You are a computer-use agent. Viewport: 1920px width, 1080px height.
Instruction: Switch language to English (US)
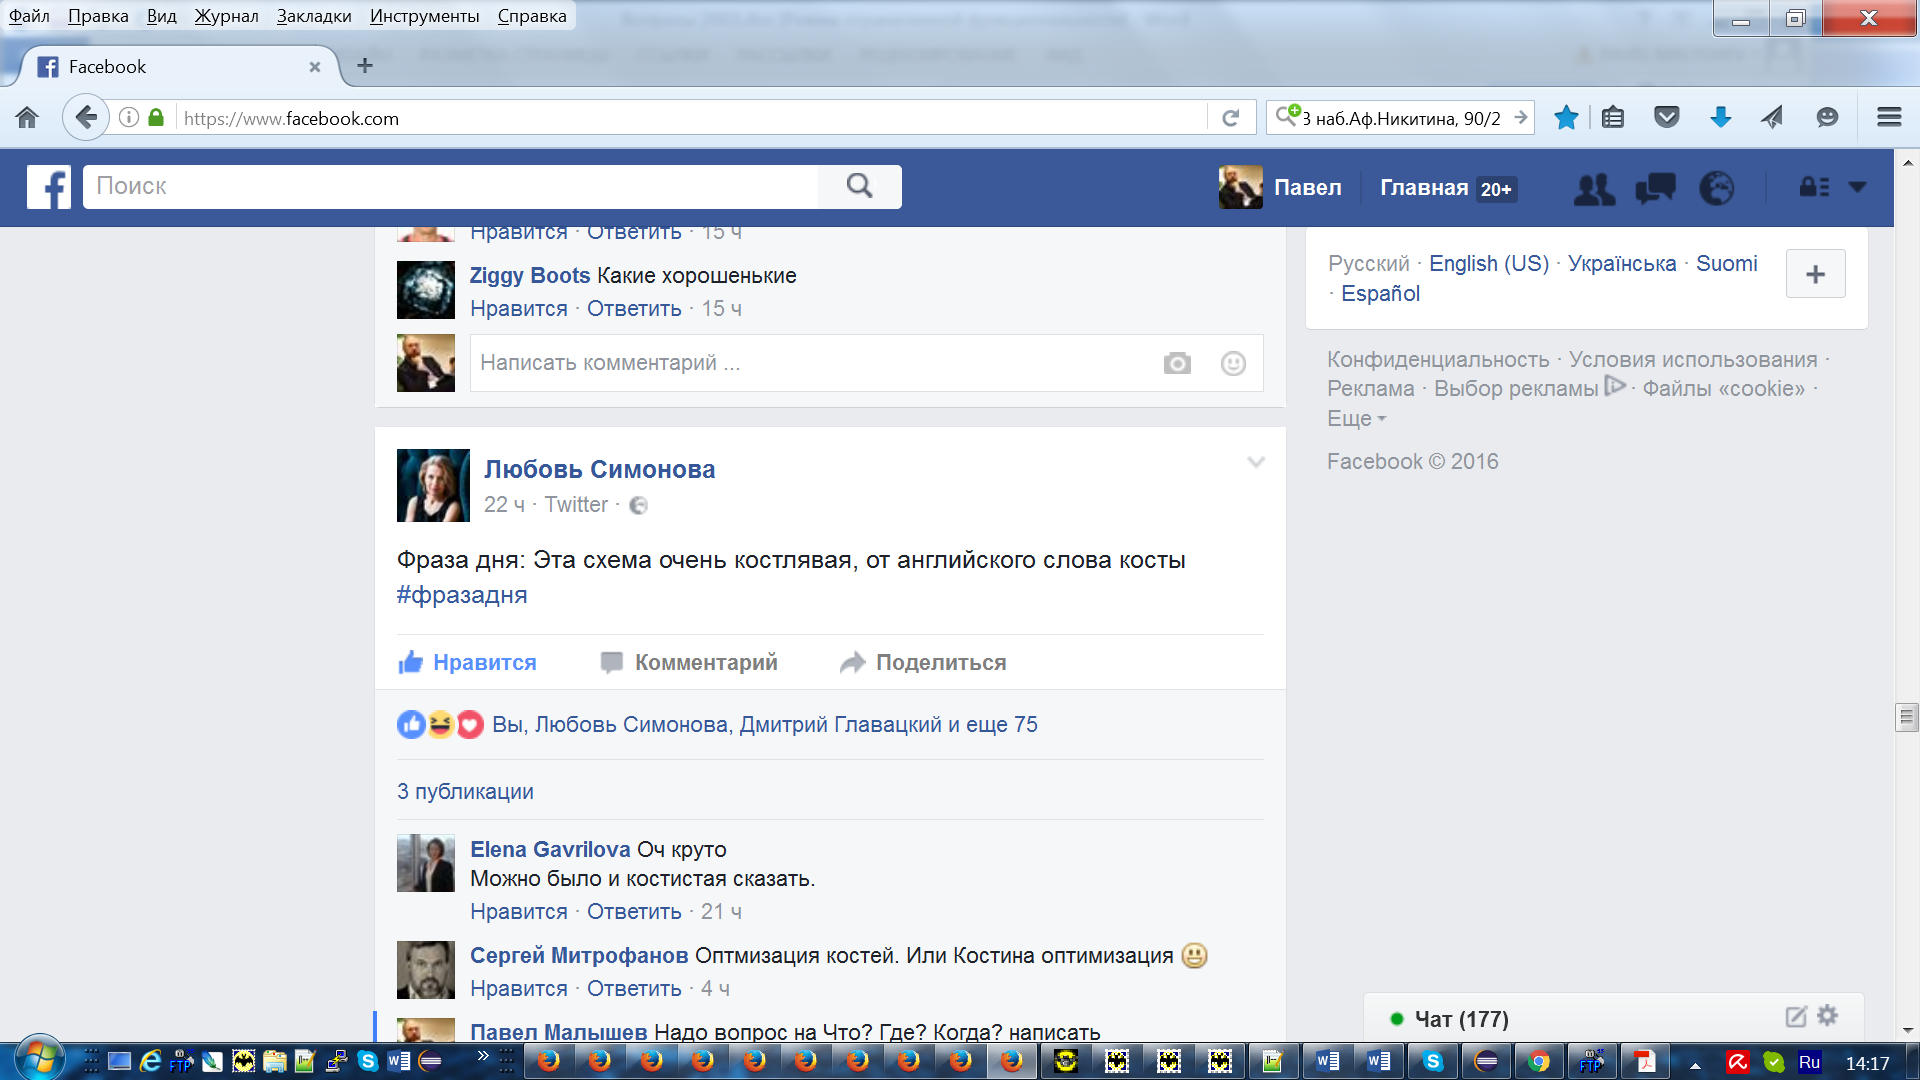tap(1489, 263)
